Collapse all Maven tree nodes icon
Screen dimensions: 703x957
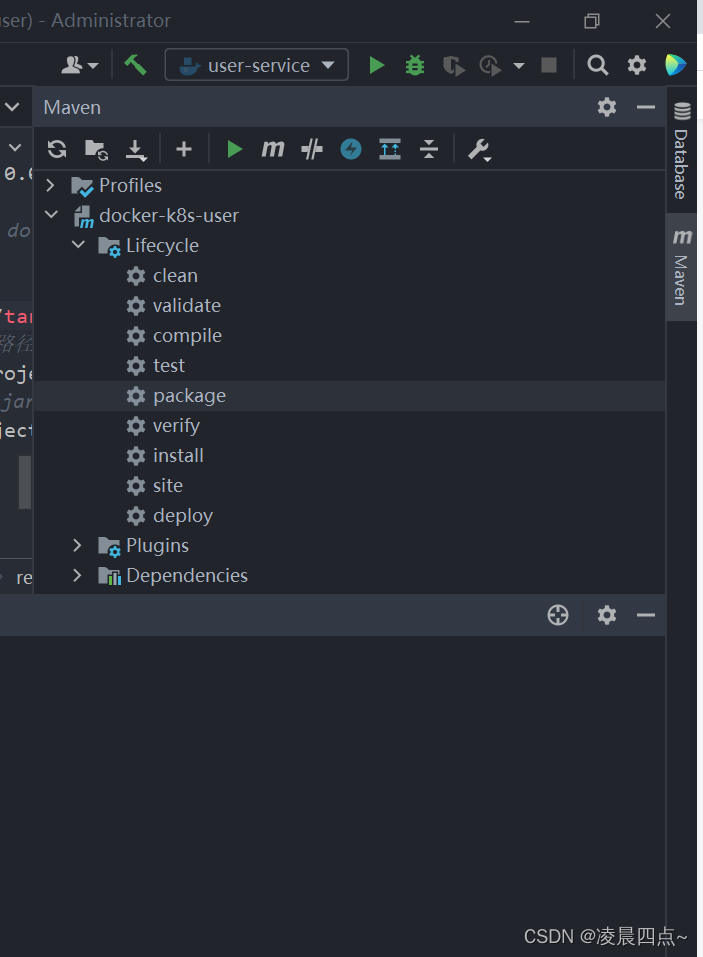(429, 149)
